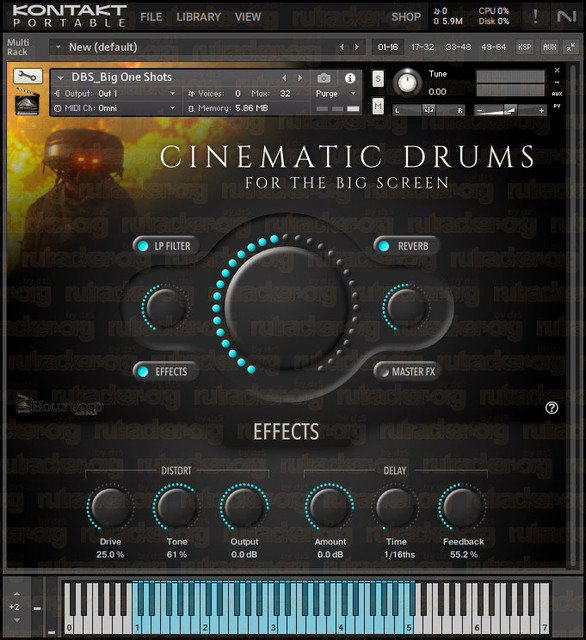Viewport: 586px width, 640px height.
Task: Show instrument info with the i icon
Action: (x=350, y=78)
